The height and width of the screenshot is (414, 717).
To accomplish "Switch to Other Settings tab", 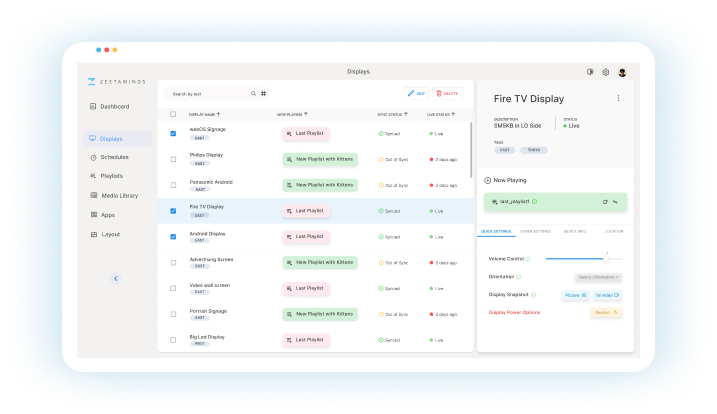I will [x=535, y=231].
